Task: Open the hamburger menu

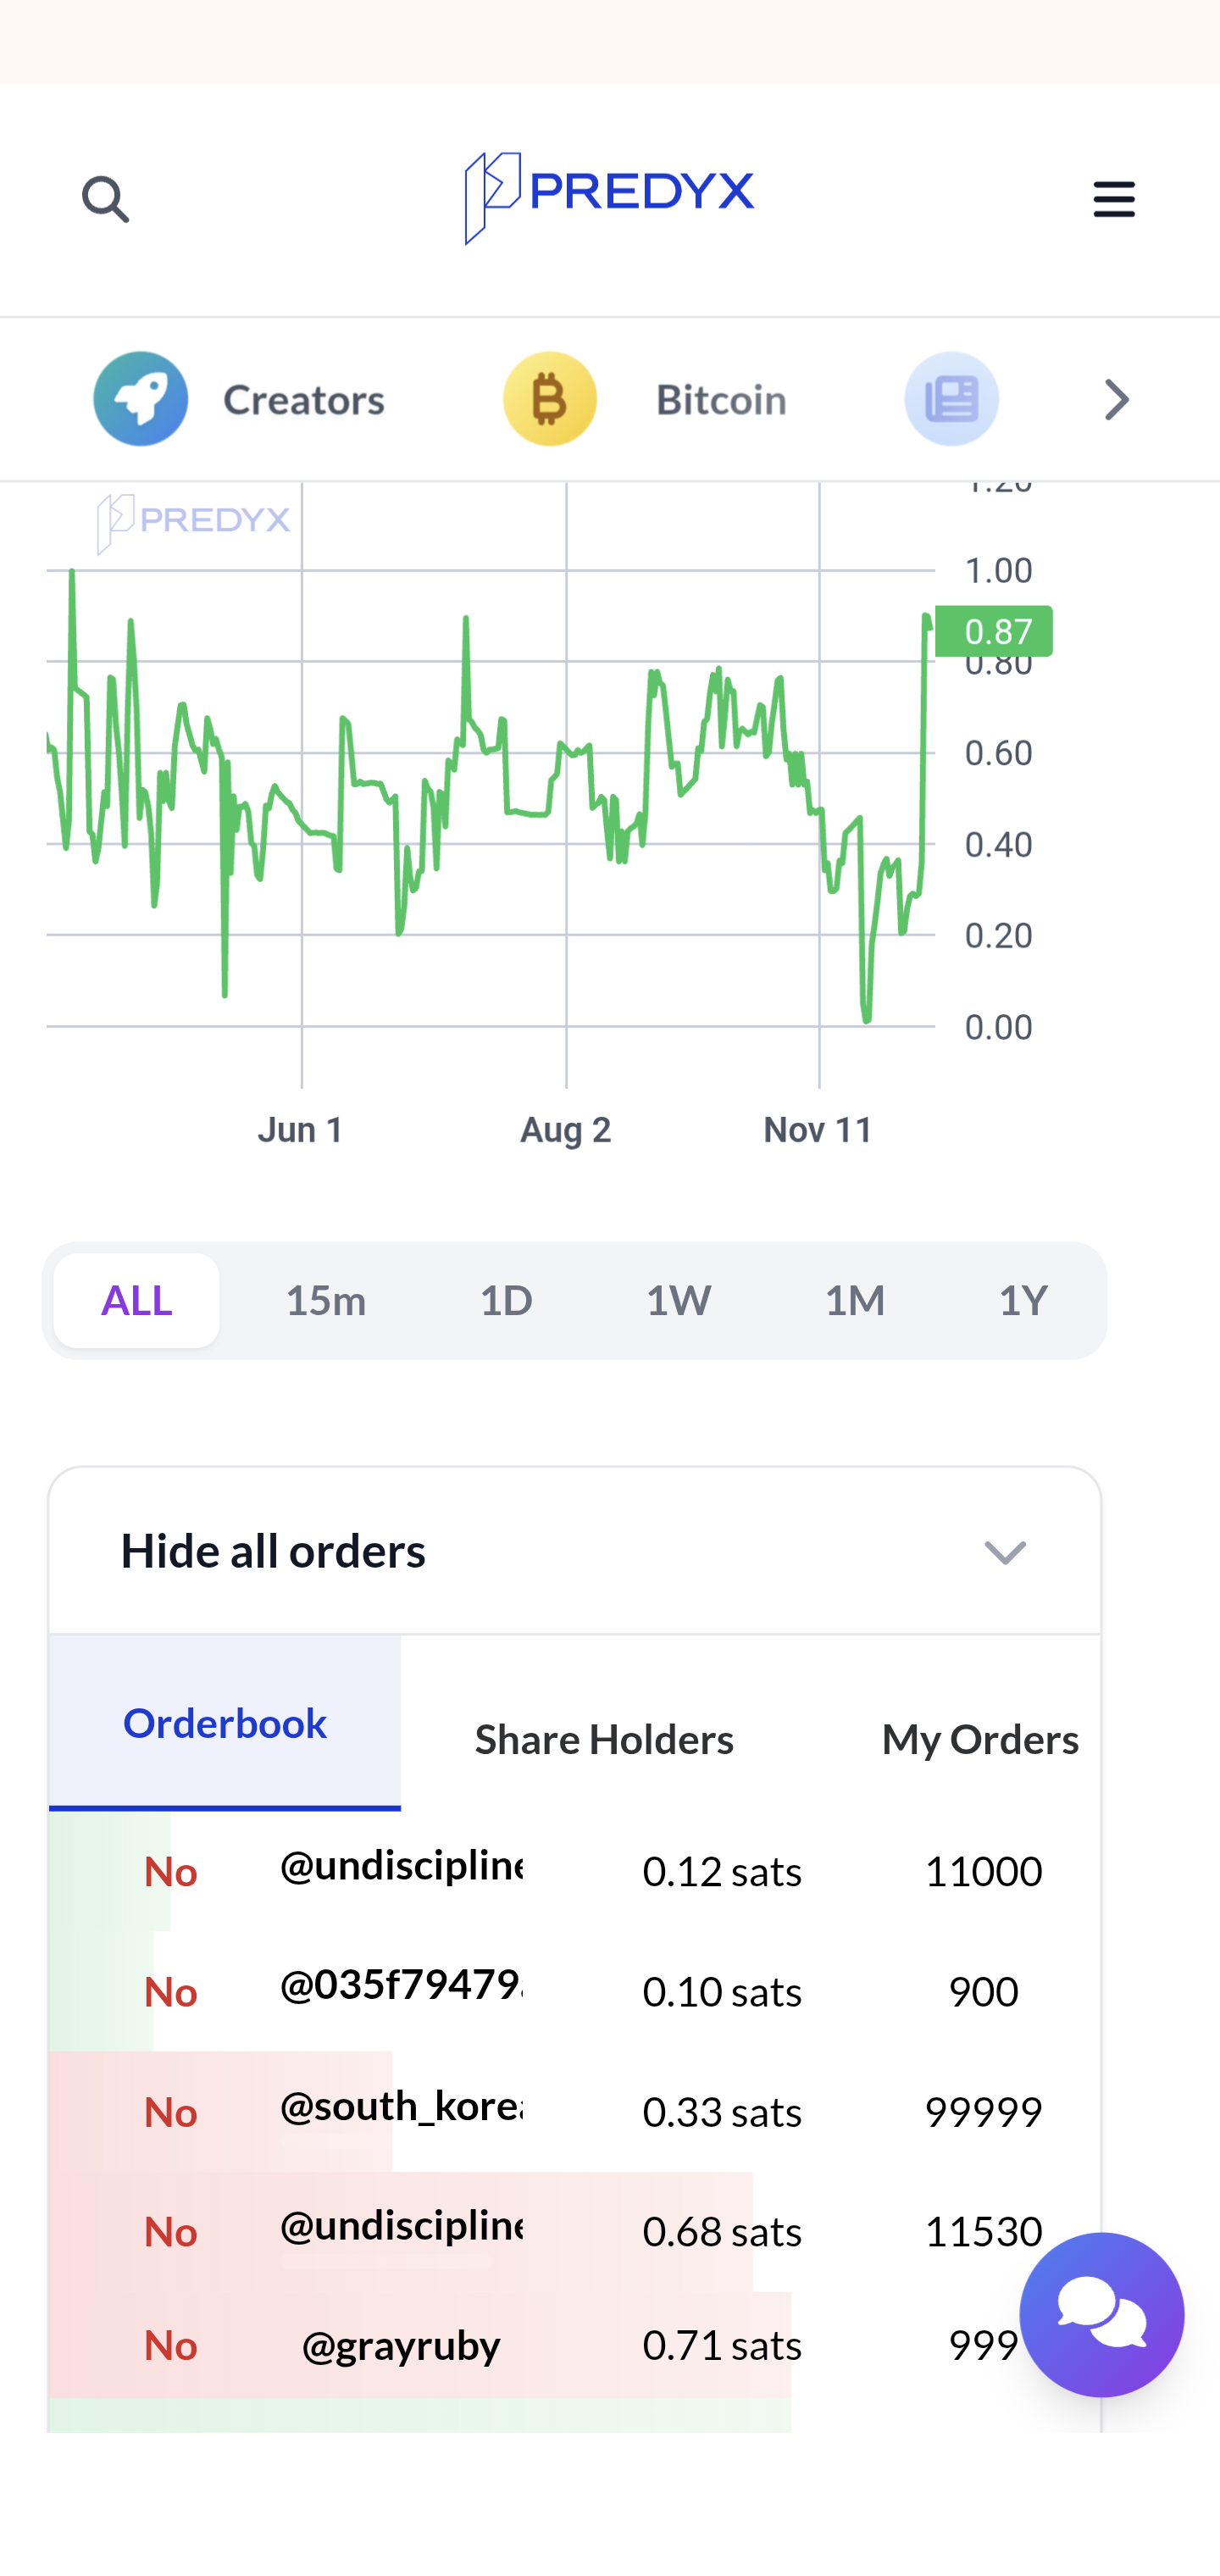Action: coord(1113,199)
